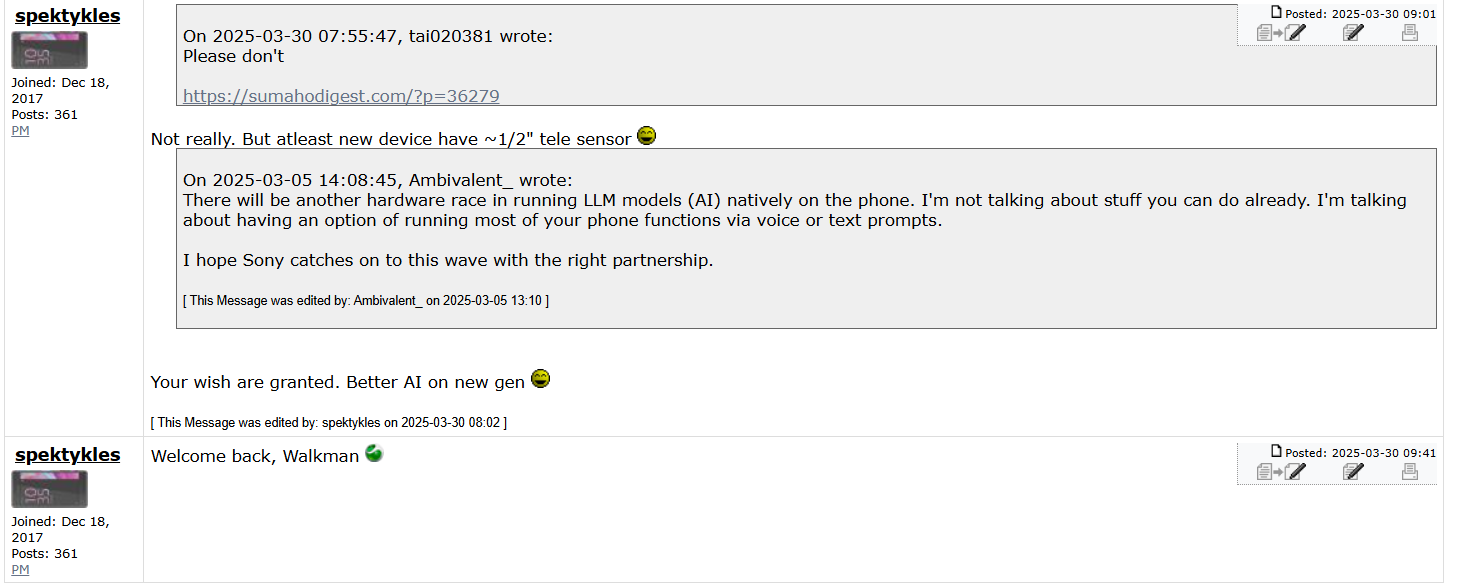This screenshot has width=1459, height=583.
Task: Open the sumahodigest.com link
Action: point(341,96)
